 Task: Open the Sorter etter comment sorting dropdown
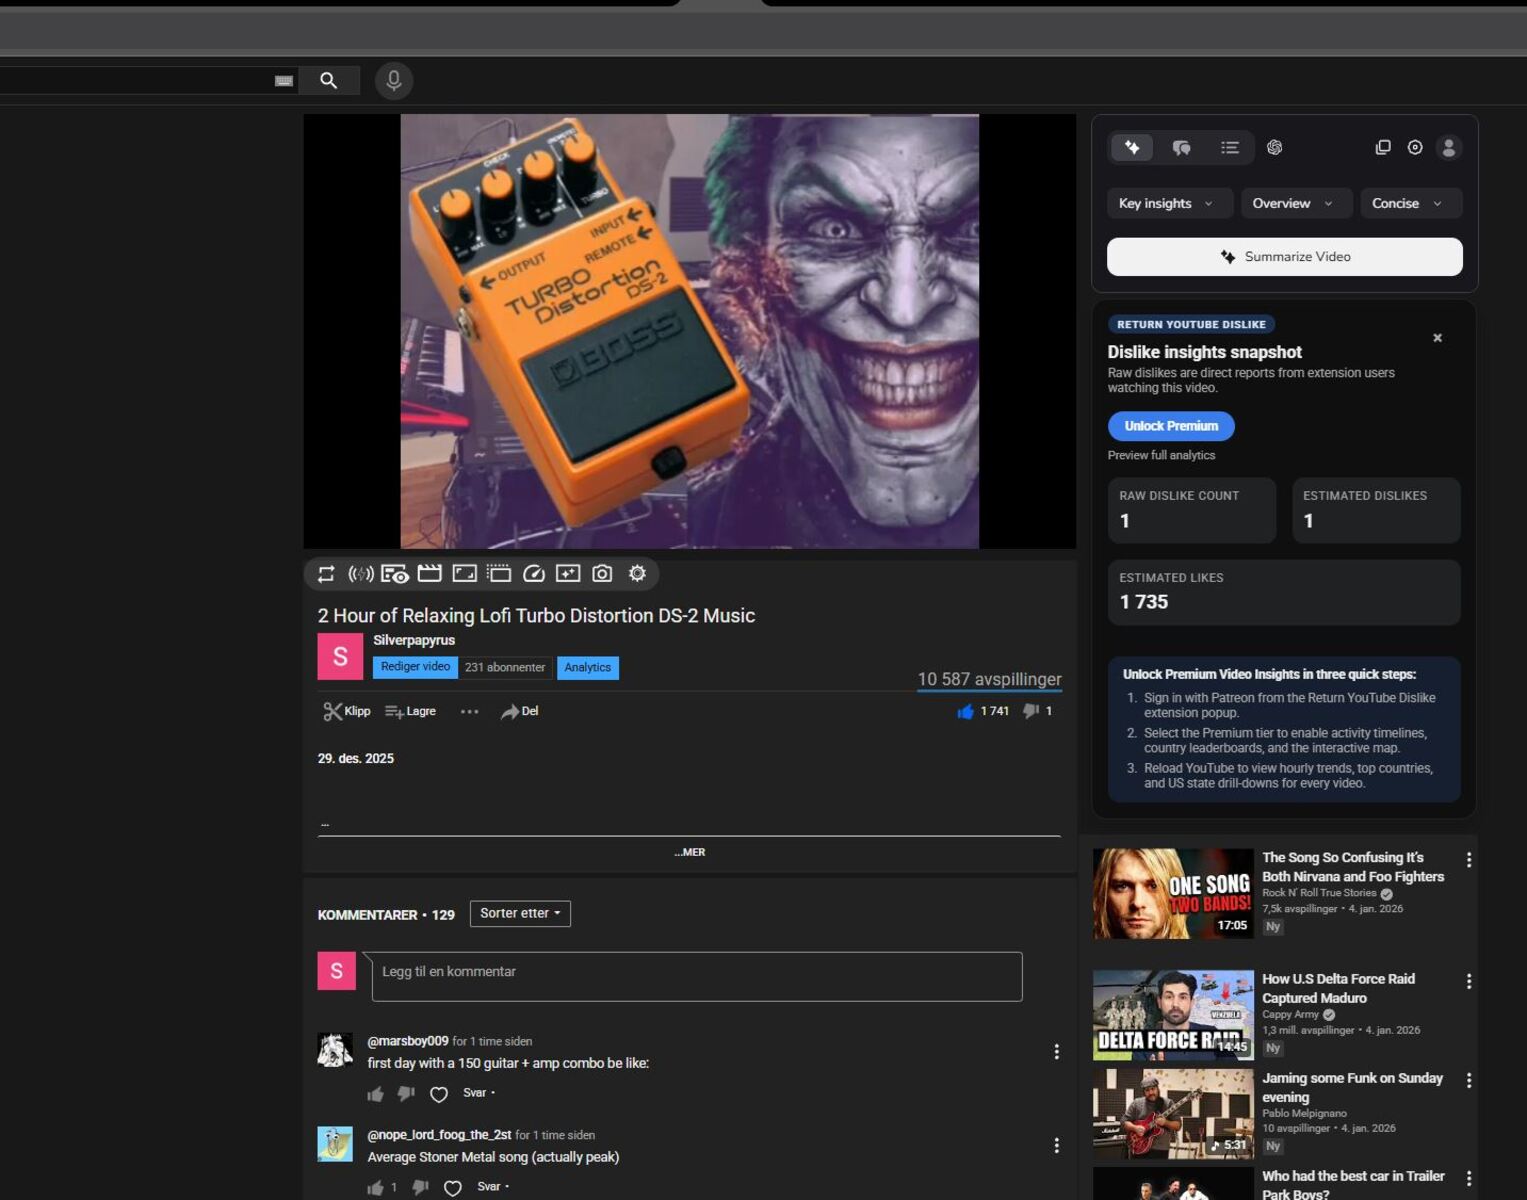click(520, 913)
